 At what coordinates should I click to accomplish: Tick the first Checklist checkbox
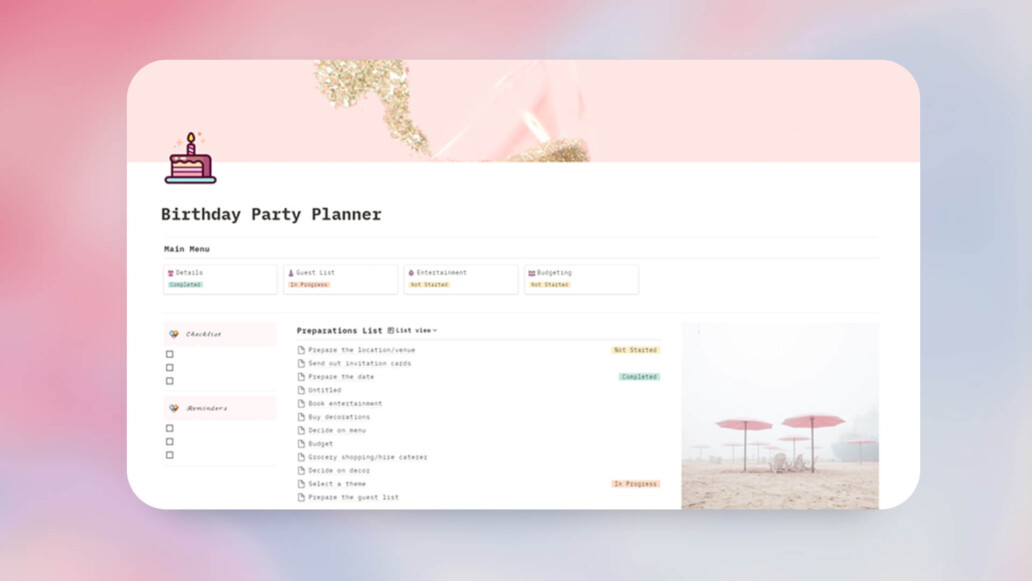tap(170, 354)
